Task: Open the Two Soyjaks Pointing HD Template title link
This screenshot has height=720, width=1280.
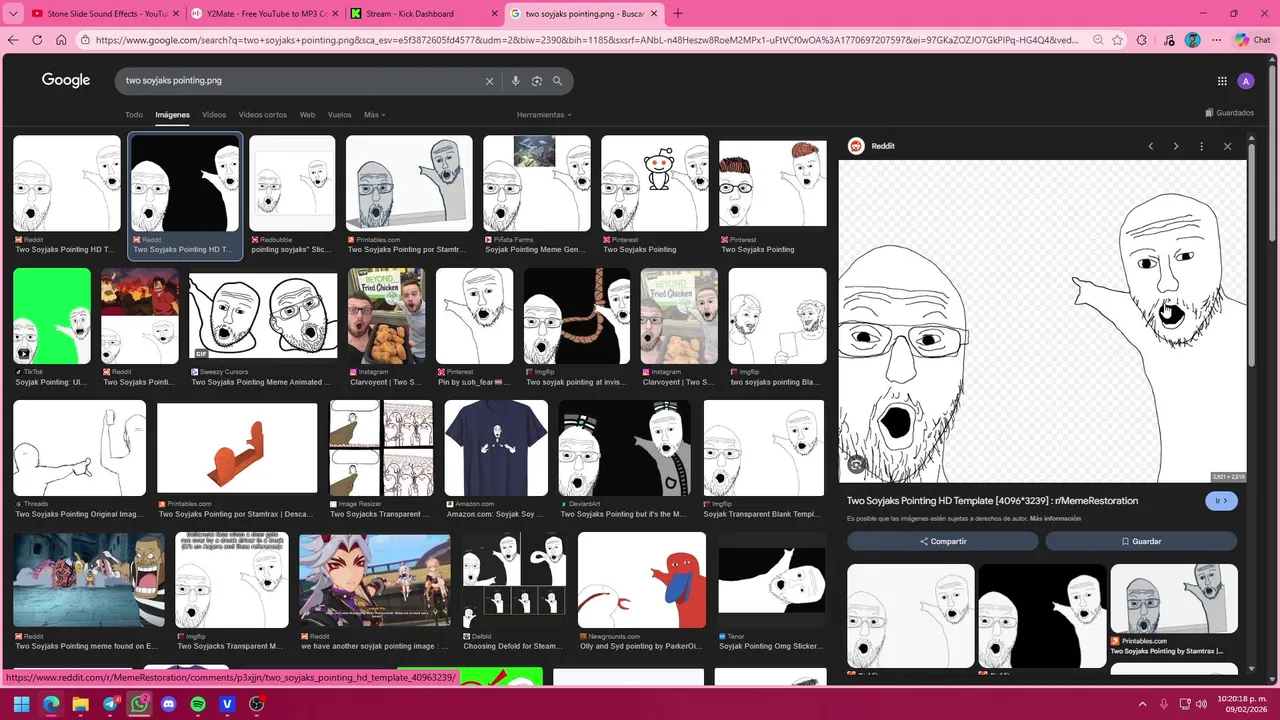Action: (x=992, y=501)
